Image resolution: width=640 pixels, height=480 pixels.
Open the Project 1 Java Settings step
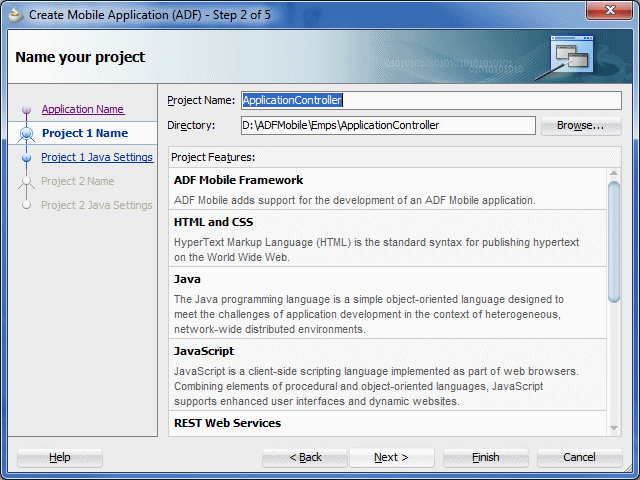97,157
